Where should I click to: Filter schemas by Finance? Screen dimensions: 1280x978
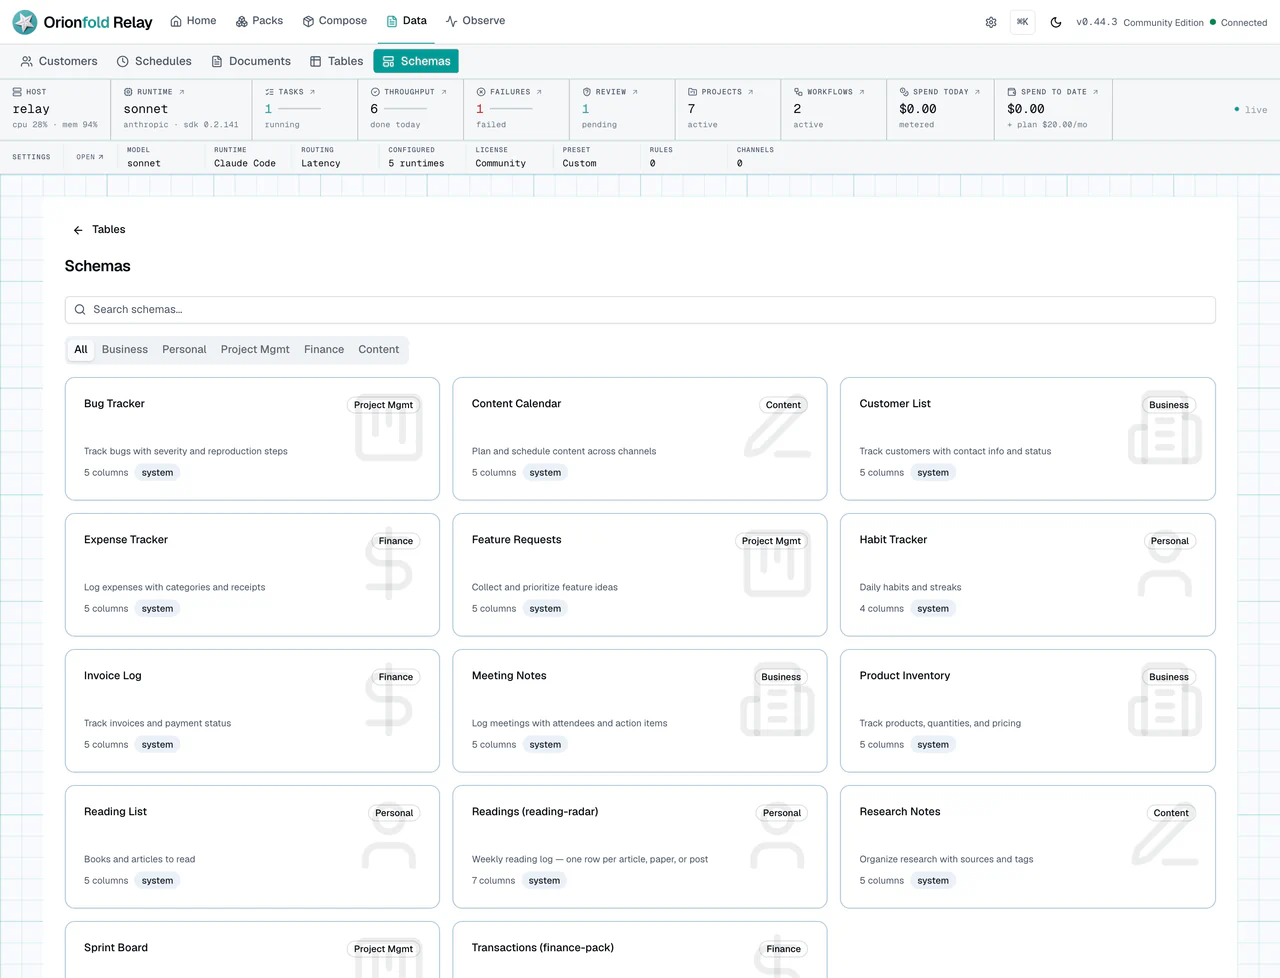click(324, 350)
